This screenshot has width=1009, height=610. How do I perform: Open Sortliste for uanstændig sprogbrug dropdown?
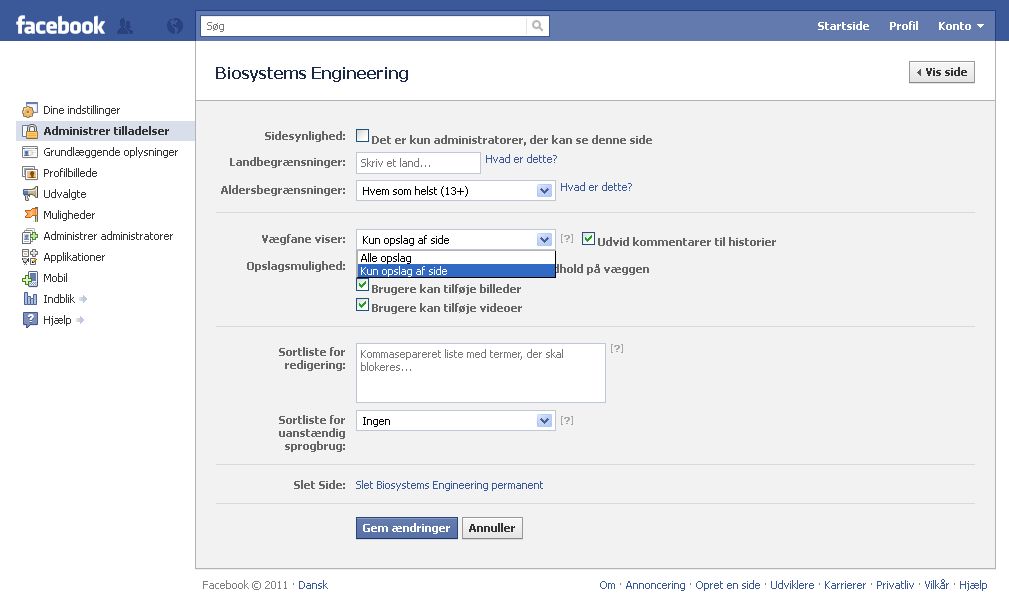click(456, 421)
